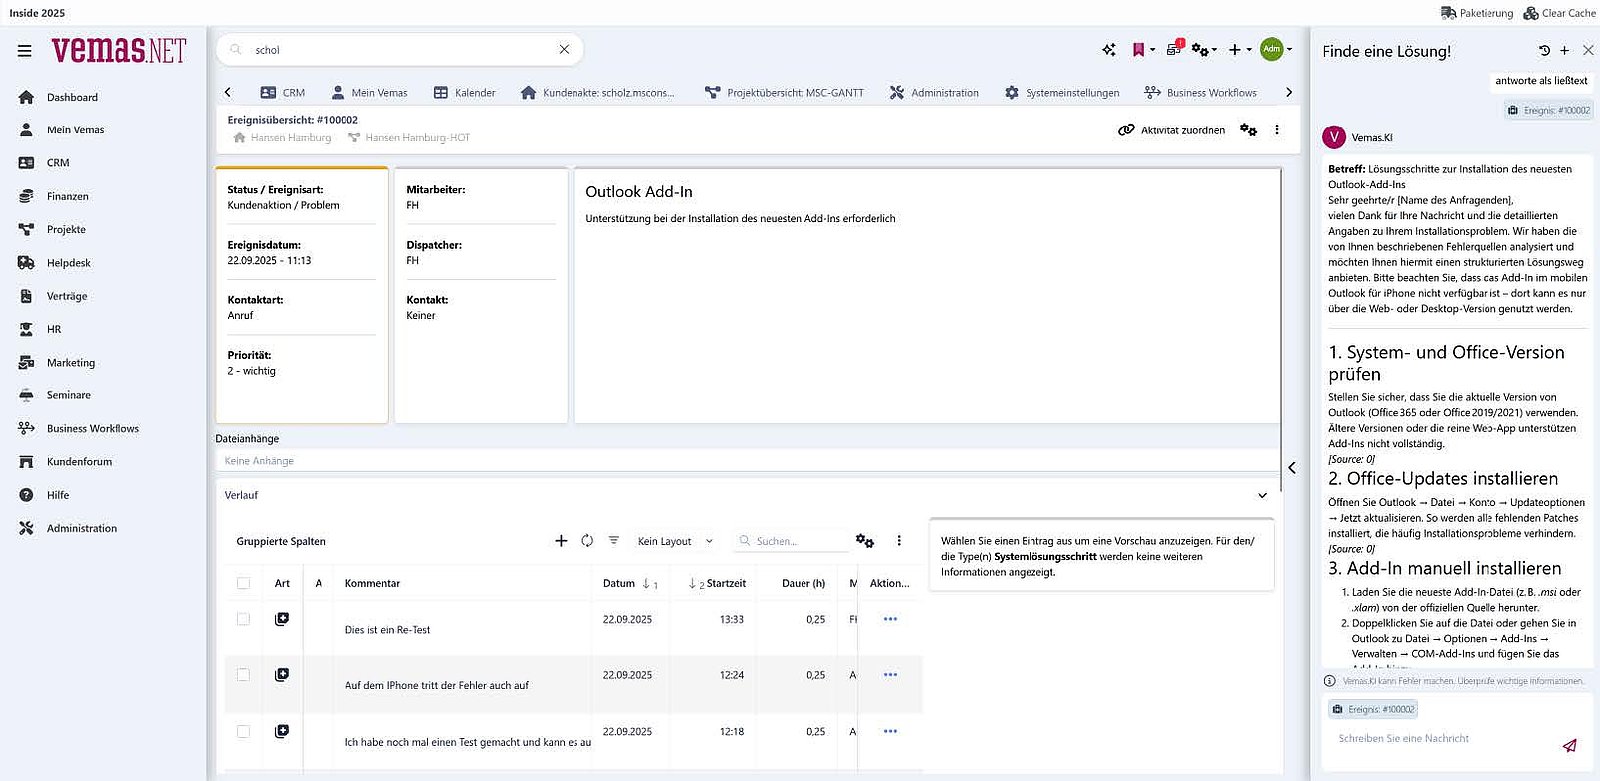Open the hamburger navigation menu
Screen dimensions: 1600x781
[x=25, y=51]
